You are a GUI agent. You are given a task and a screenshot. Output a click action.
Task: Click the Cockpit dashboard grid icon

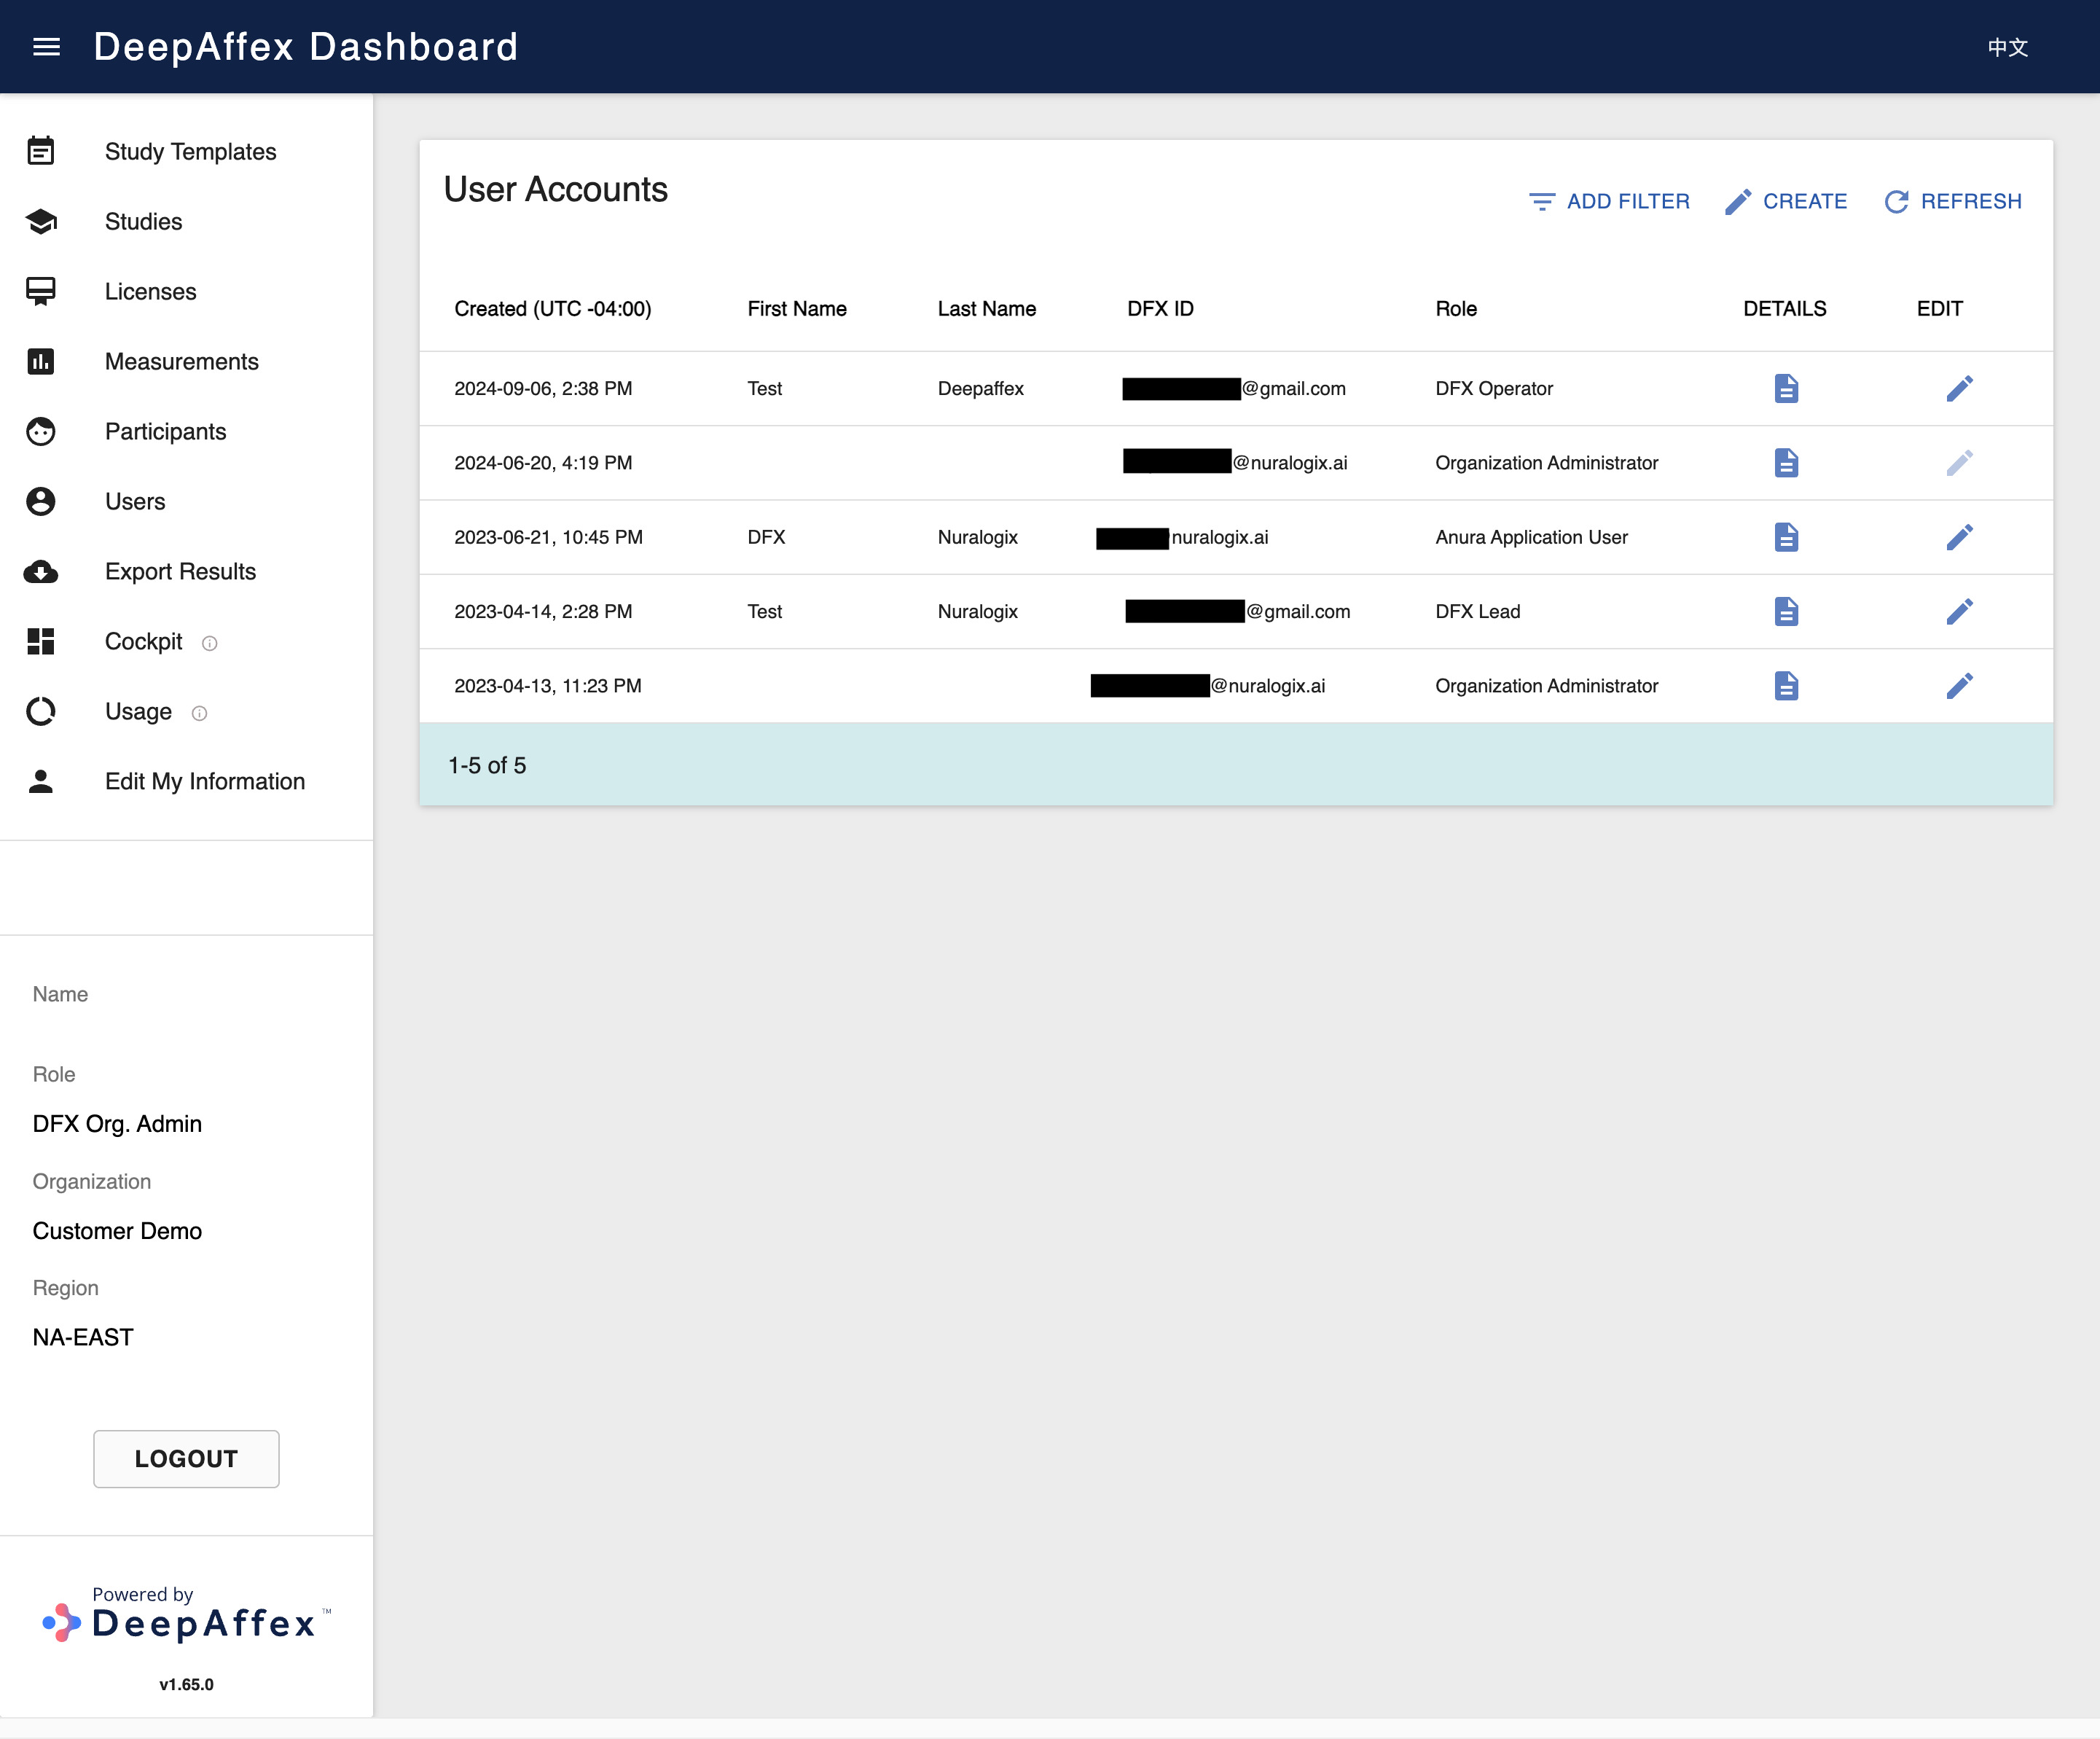coord(41,641)
